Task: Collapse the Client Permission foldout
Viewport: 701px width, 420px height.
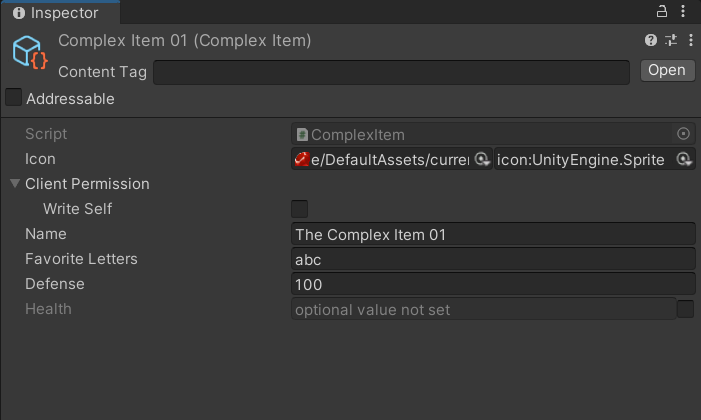Action: [15, 184]
